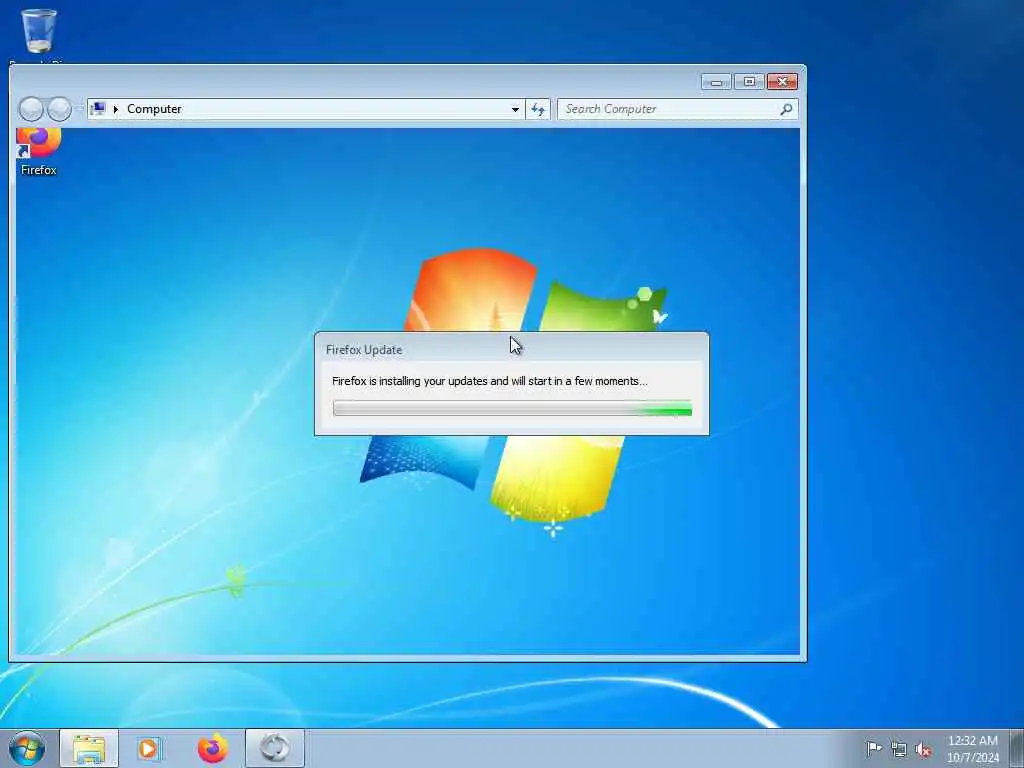Open Windows Explorer from the taskbar
The width and height of the screenshot is (1024, 768).
point(89,748)
